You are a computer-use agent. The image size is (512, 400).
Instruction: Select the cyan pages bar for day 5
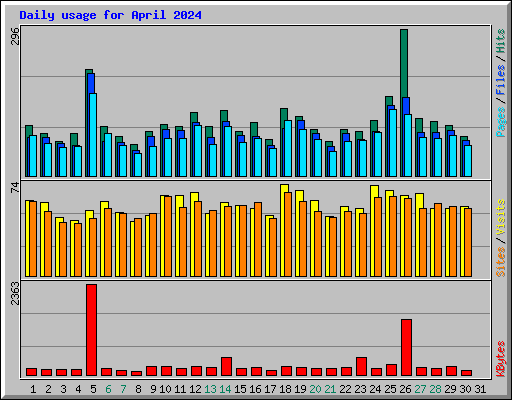(93, 135)
